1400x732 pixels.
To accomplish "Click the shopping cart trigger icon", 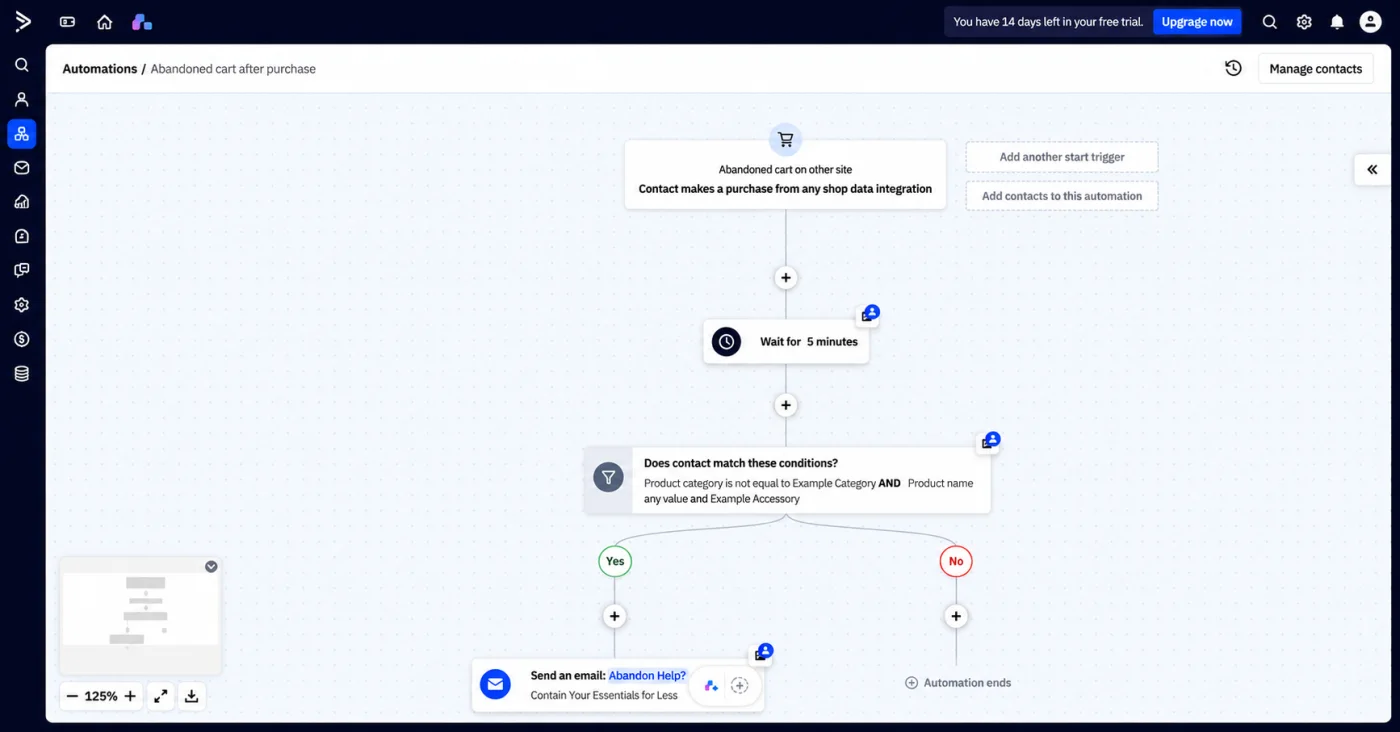I will 786,140.
